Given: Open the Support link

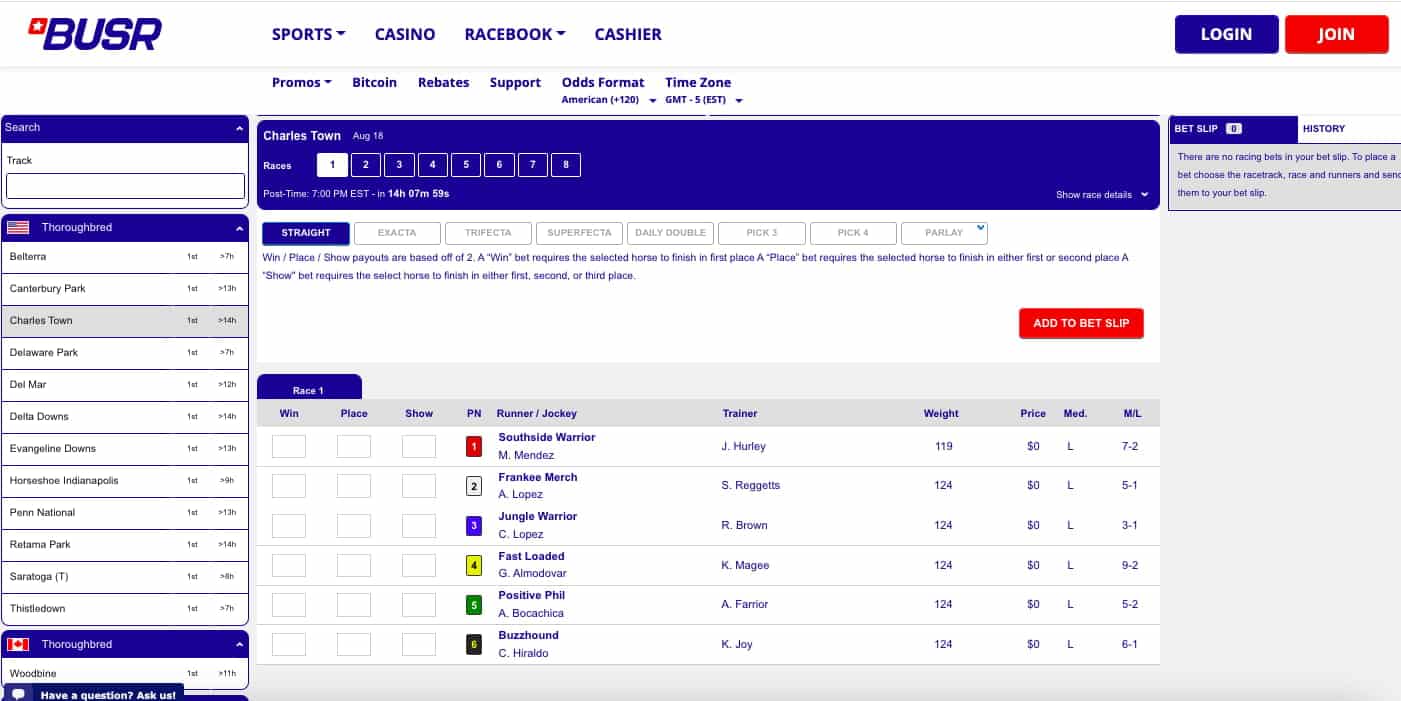Looking at the screenshot, I should [x=515, y=83].
